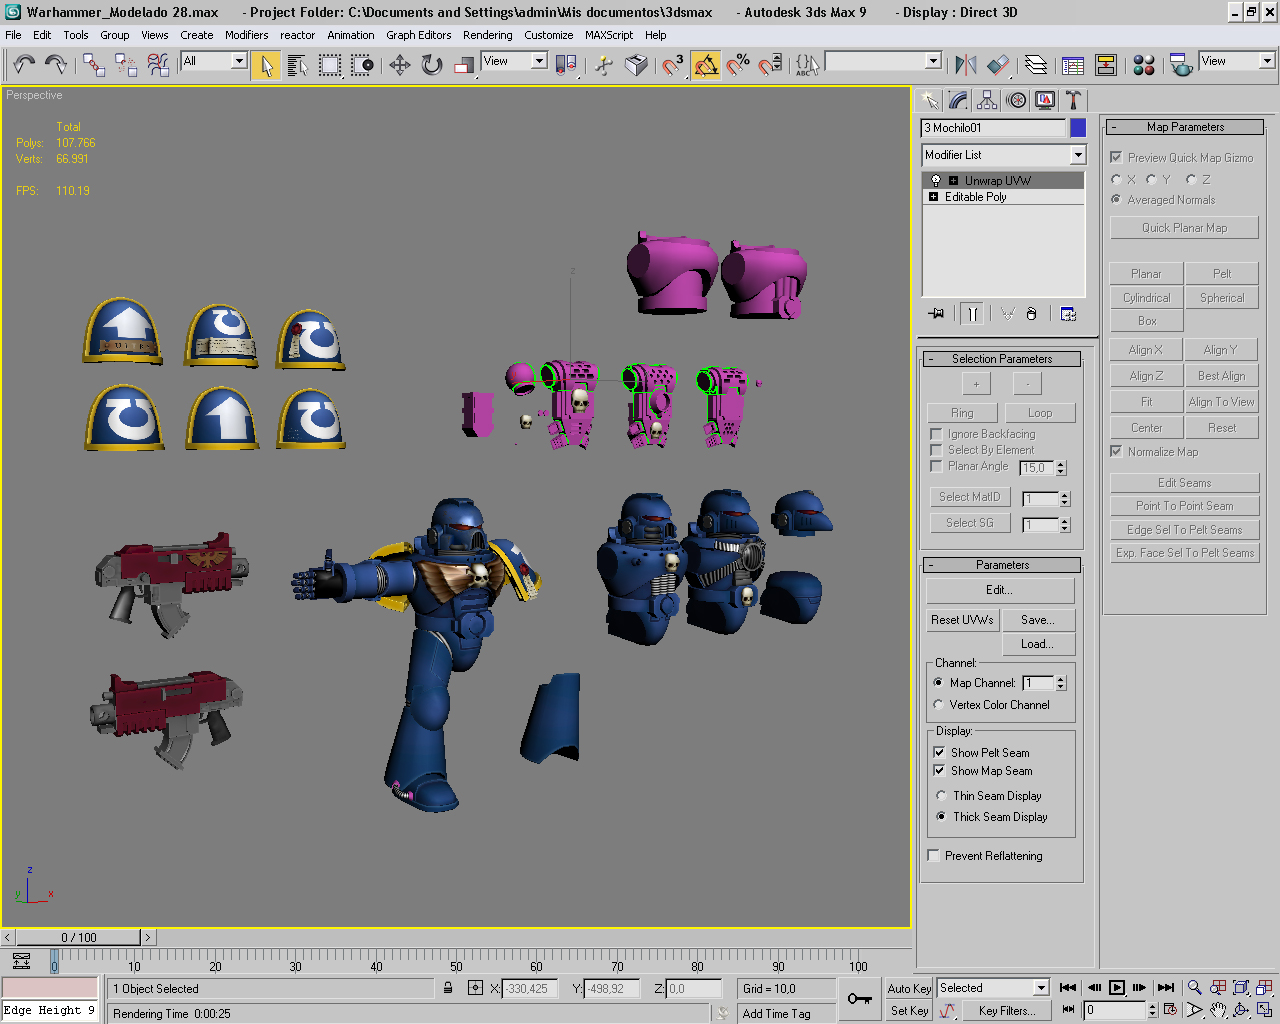This screenshot has width=1280, height=1024.
Task: Select the Vertex Color Channel radio
Action: click(938, 705)
